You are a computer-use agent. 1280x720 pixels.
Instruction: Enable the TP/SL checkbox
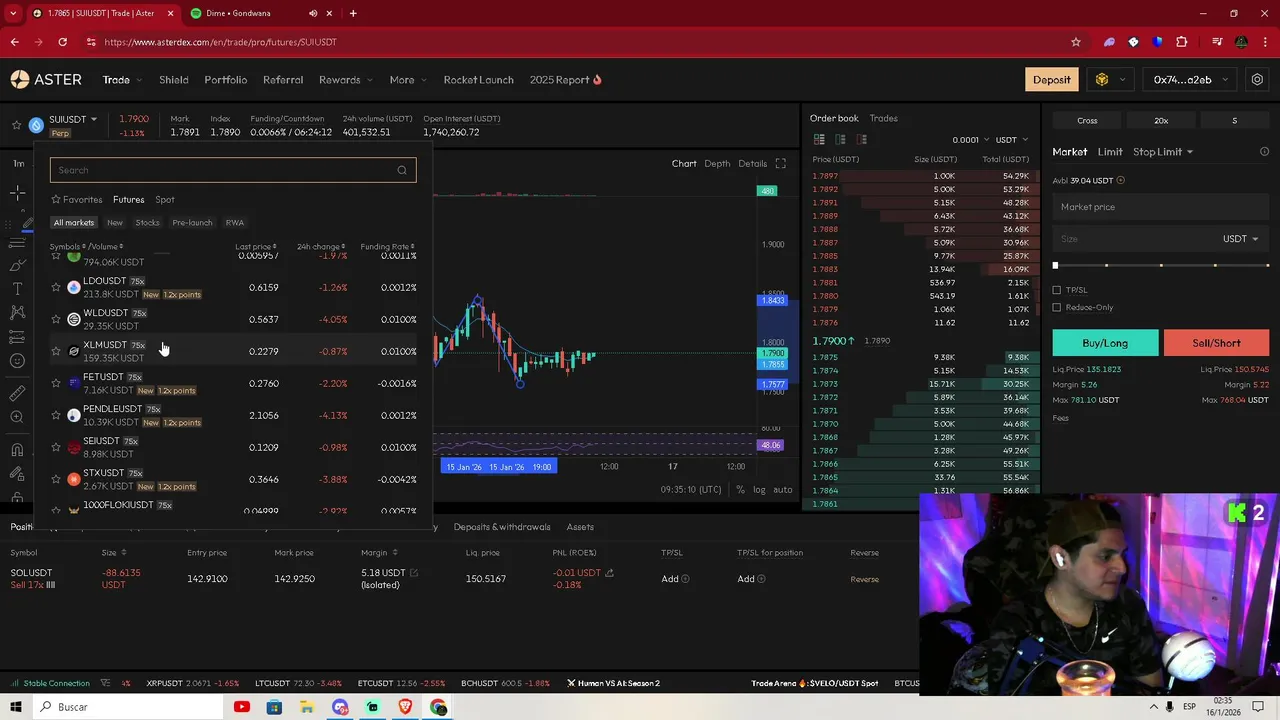[1057, 290]
